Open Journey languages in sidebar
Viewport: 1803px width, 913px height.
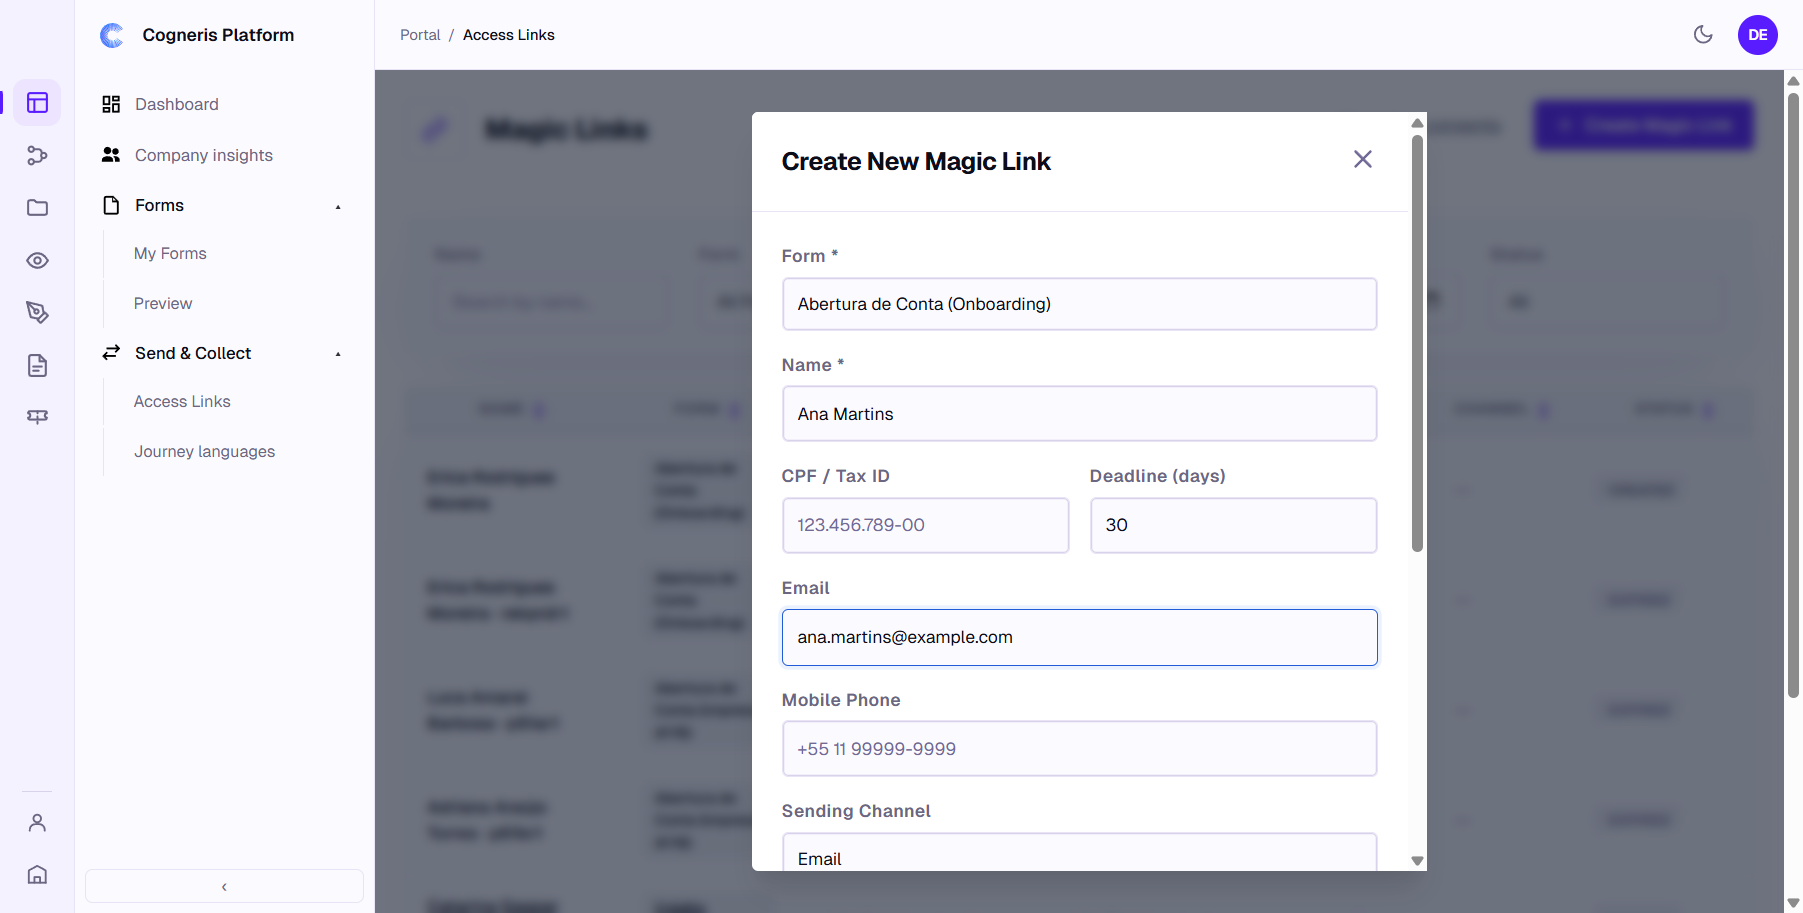[204, 452]
